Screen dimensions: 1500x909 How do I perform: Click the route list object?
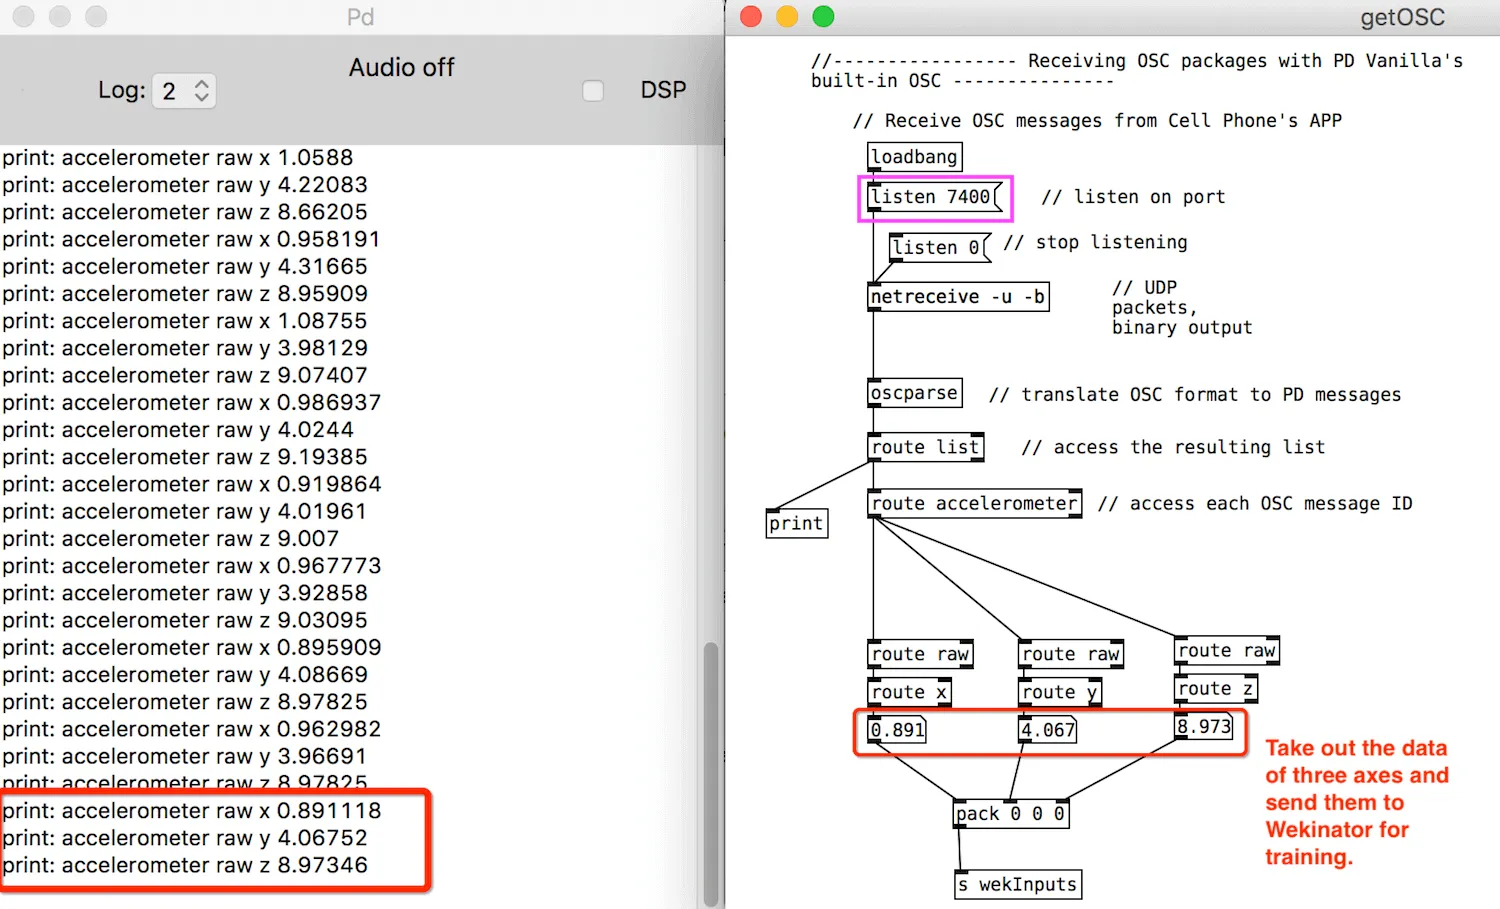tap(925, 447)
